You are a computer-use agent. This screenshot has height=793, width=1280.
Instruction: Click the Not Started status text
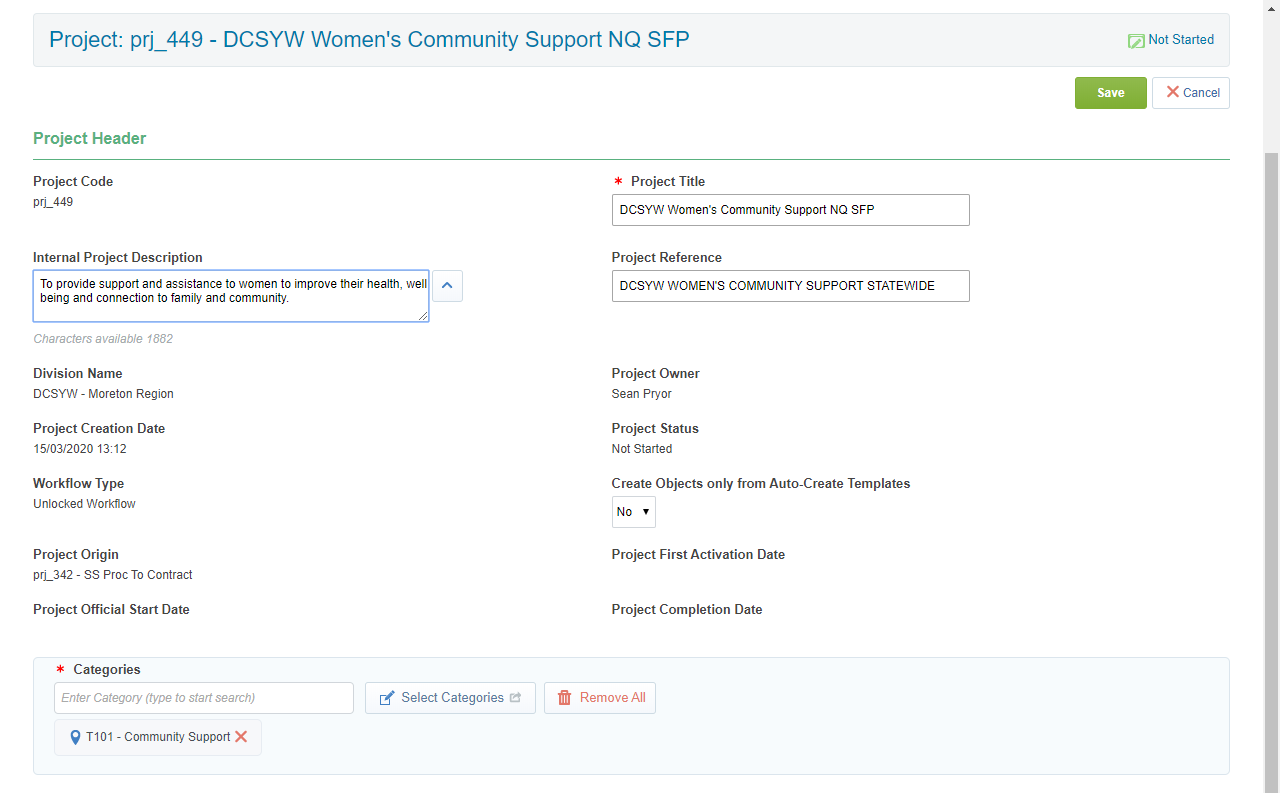click(1181, 40)
